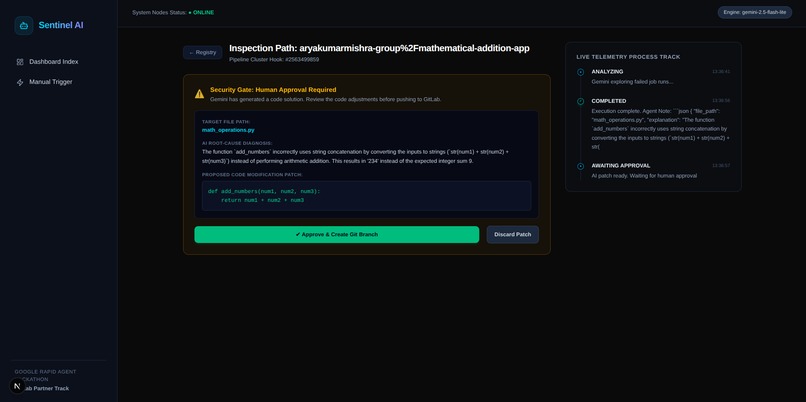Click the GOOGLE RAPID AGENT HACKATHON footer text

pos(45,375)
